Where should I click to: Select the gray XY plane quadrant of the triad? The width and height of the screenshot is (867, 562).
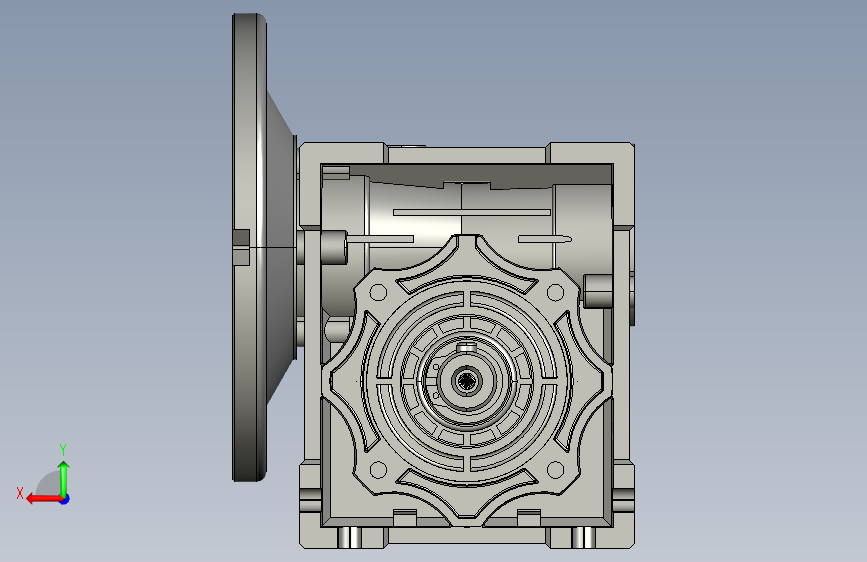pyautogui.click(x=49, y=484)
